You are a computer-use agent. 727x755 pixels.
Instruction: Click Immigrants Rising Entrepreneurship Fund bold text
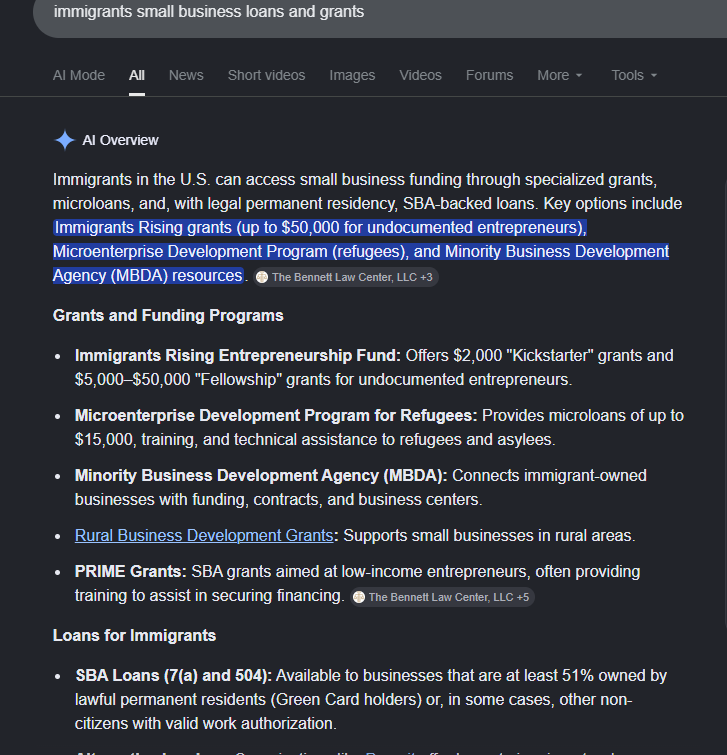pyautogui.click(x=237, y=355)
